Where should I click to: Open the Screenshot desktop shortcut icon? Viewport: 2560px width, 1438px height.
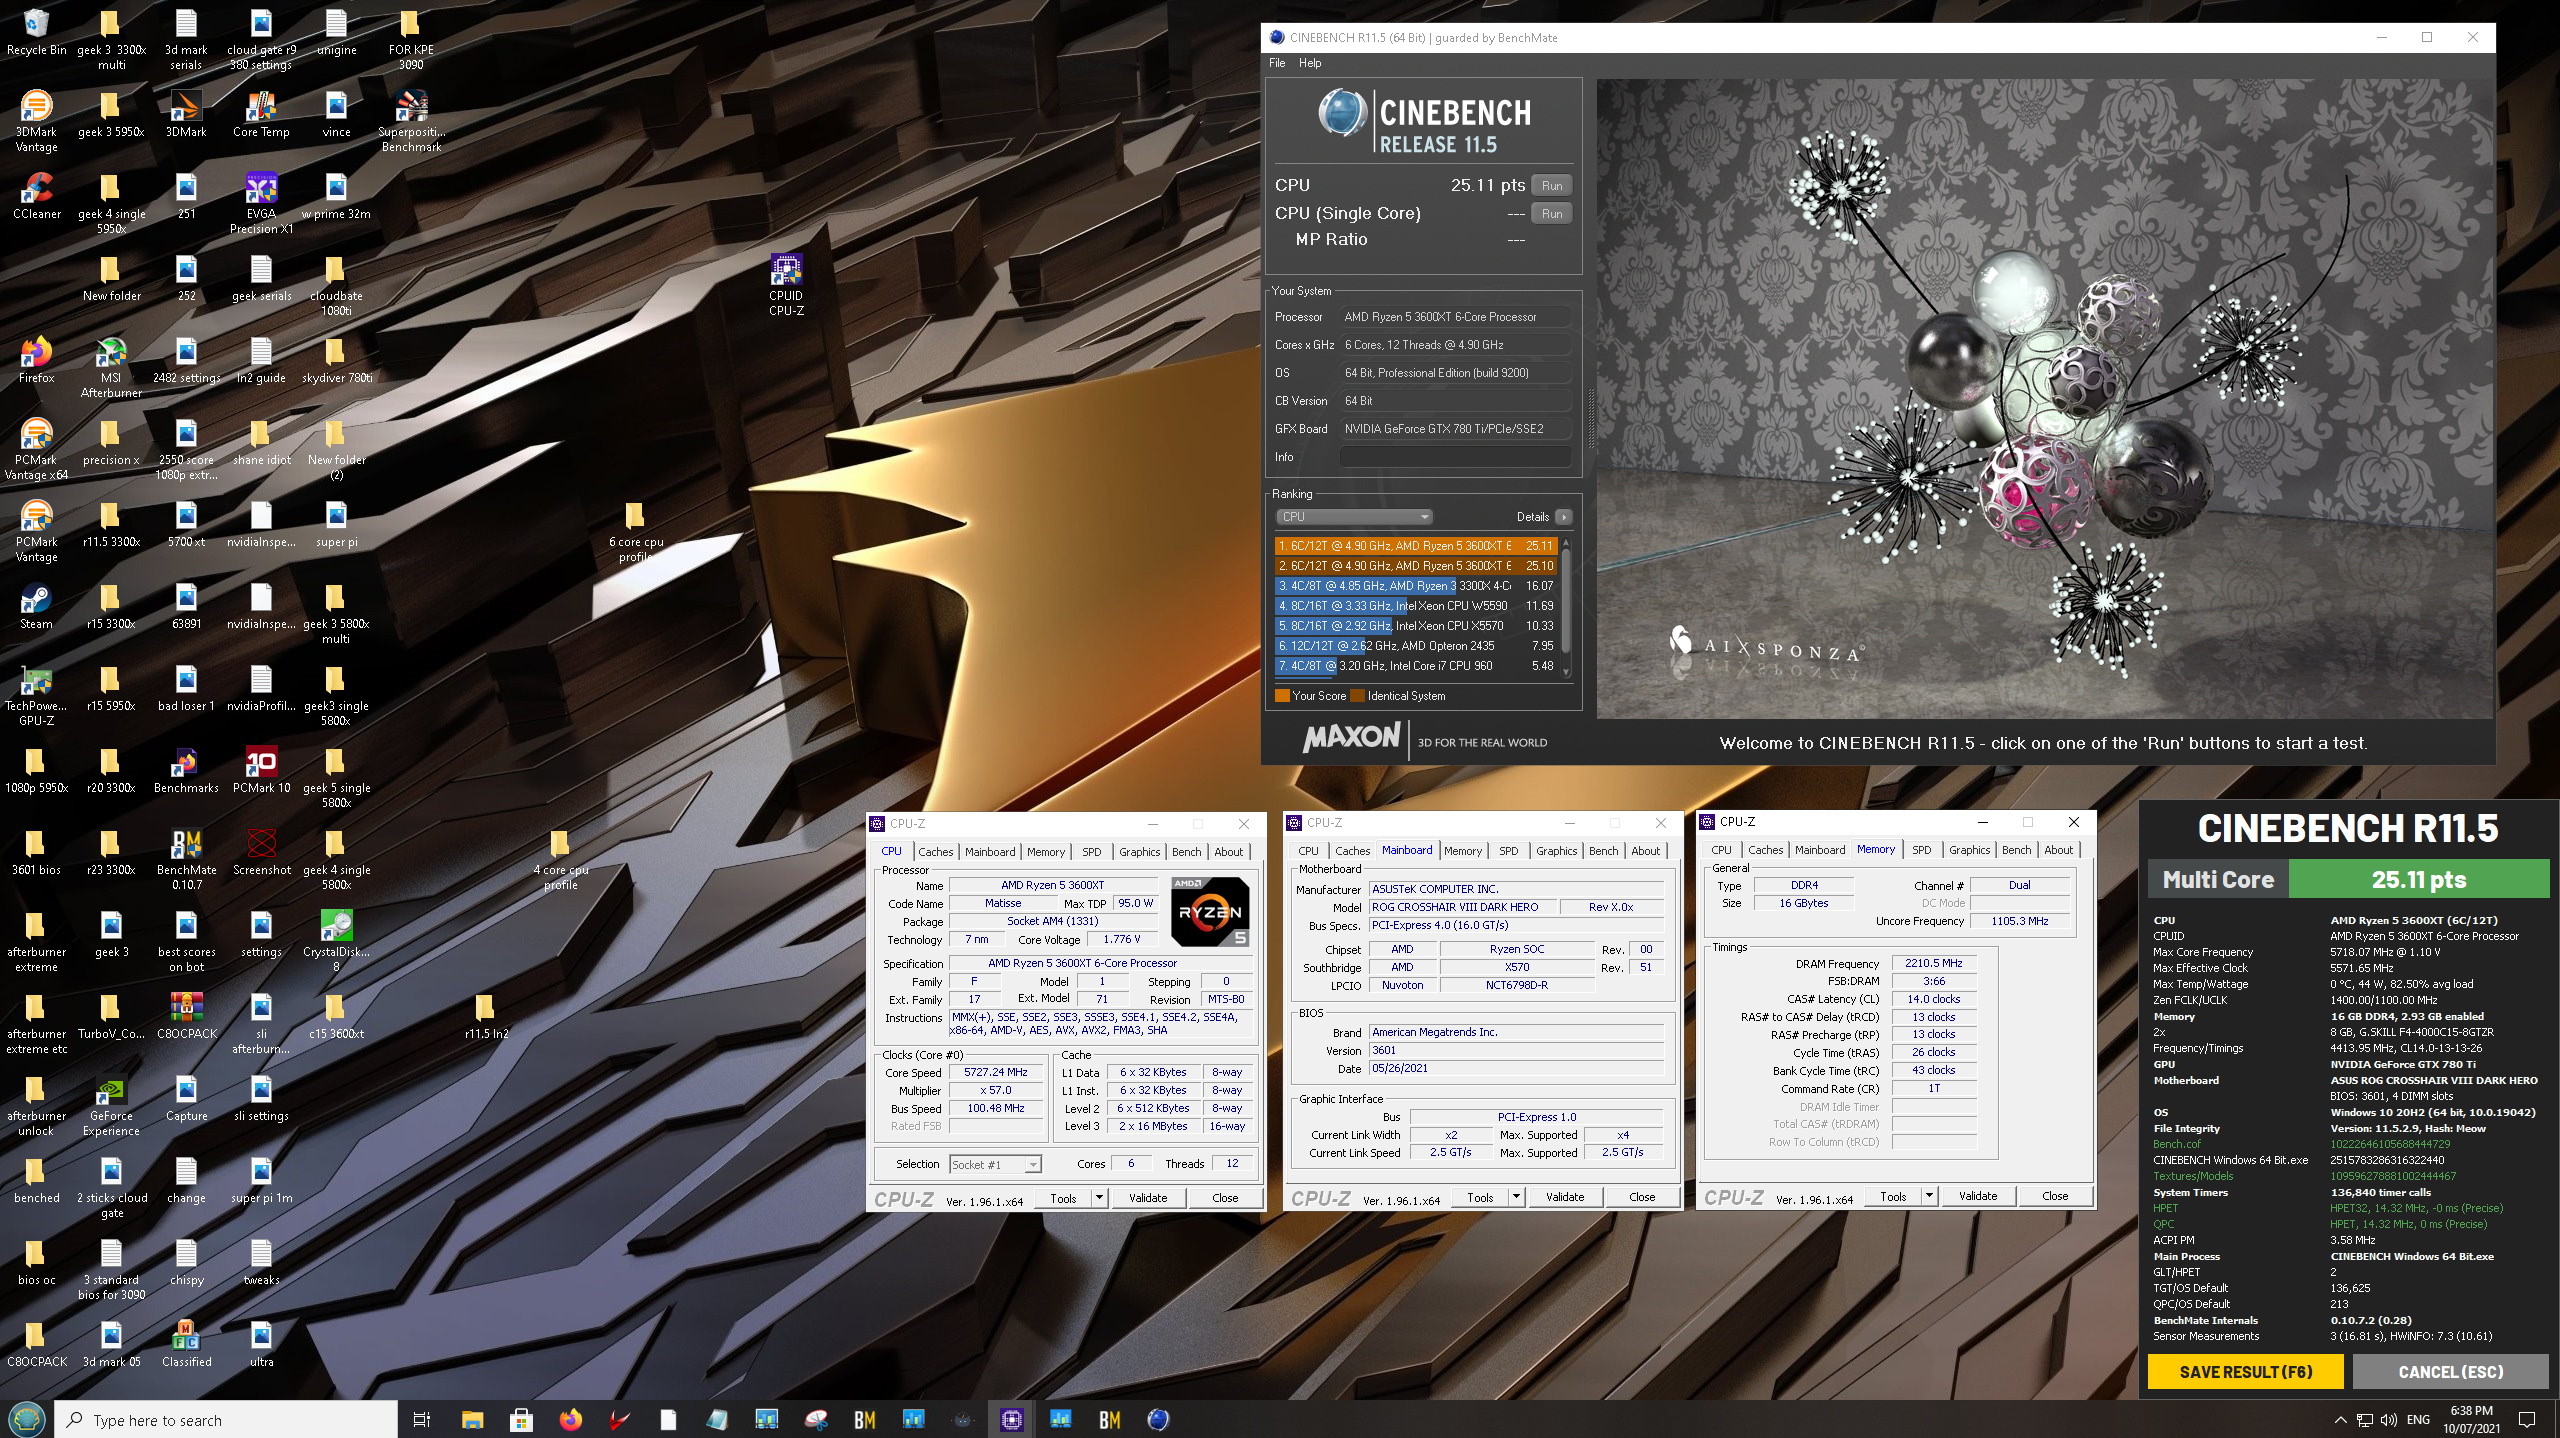(x=261, y=852)
